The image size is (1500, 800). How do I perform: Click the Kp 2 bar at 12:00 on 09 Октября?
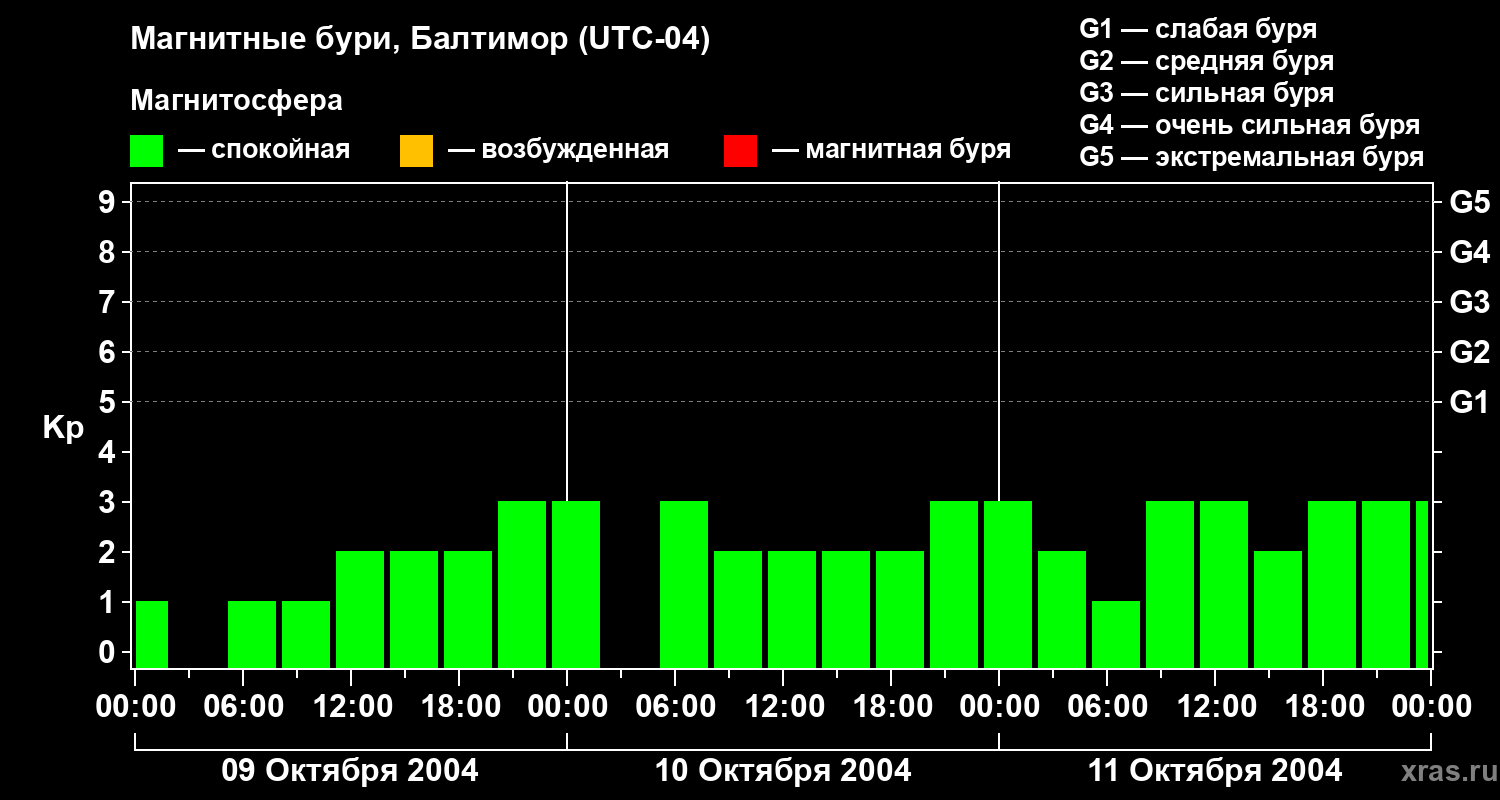click(360, 609)
